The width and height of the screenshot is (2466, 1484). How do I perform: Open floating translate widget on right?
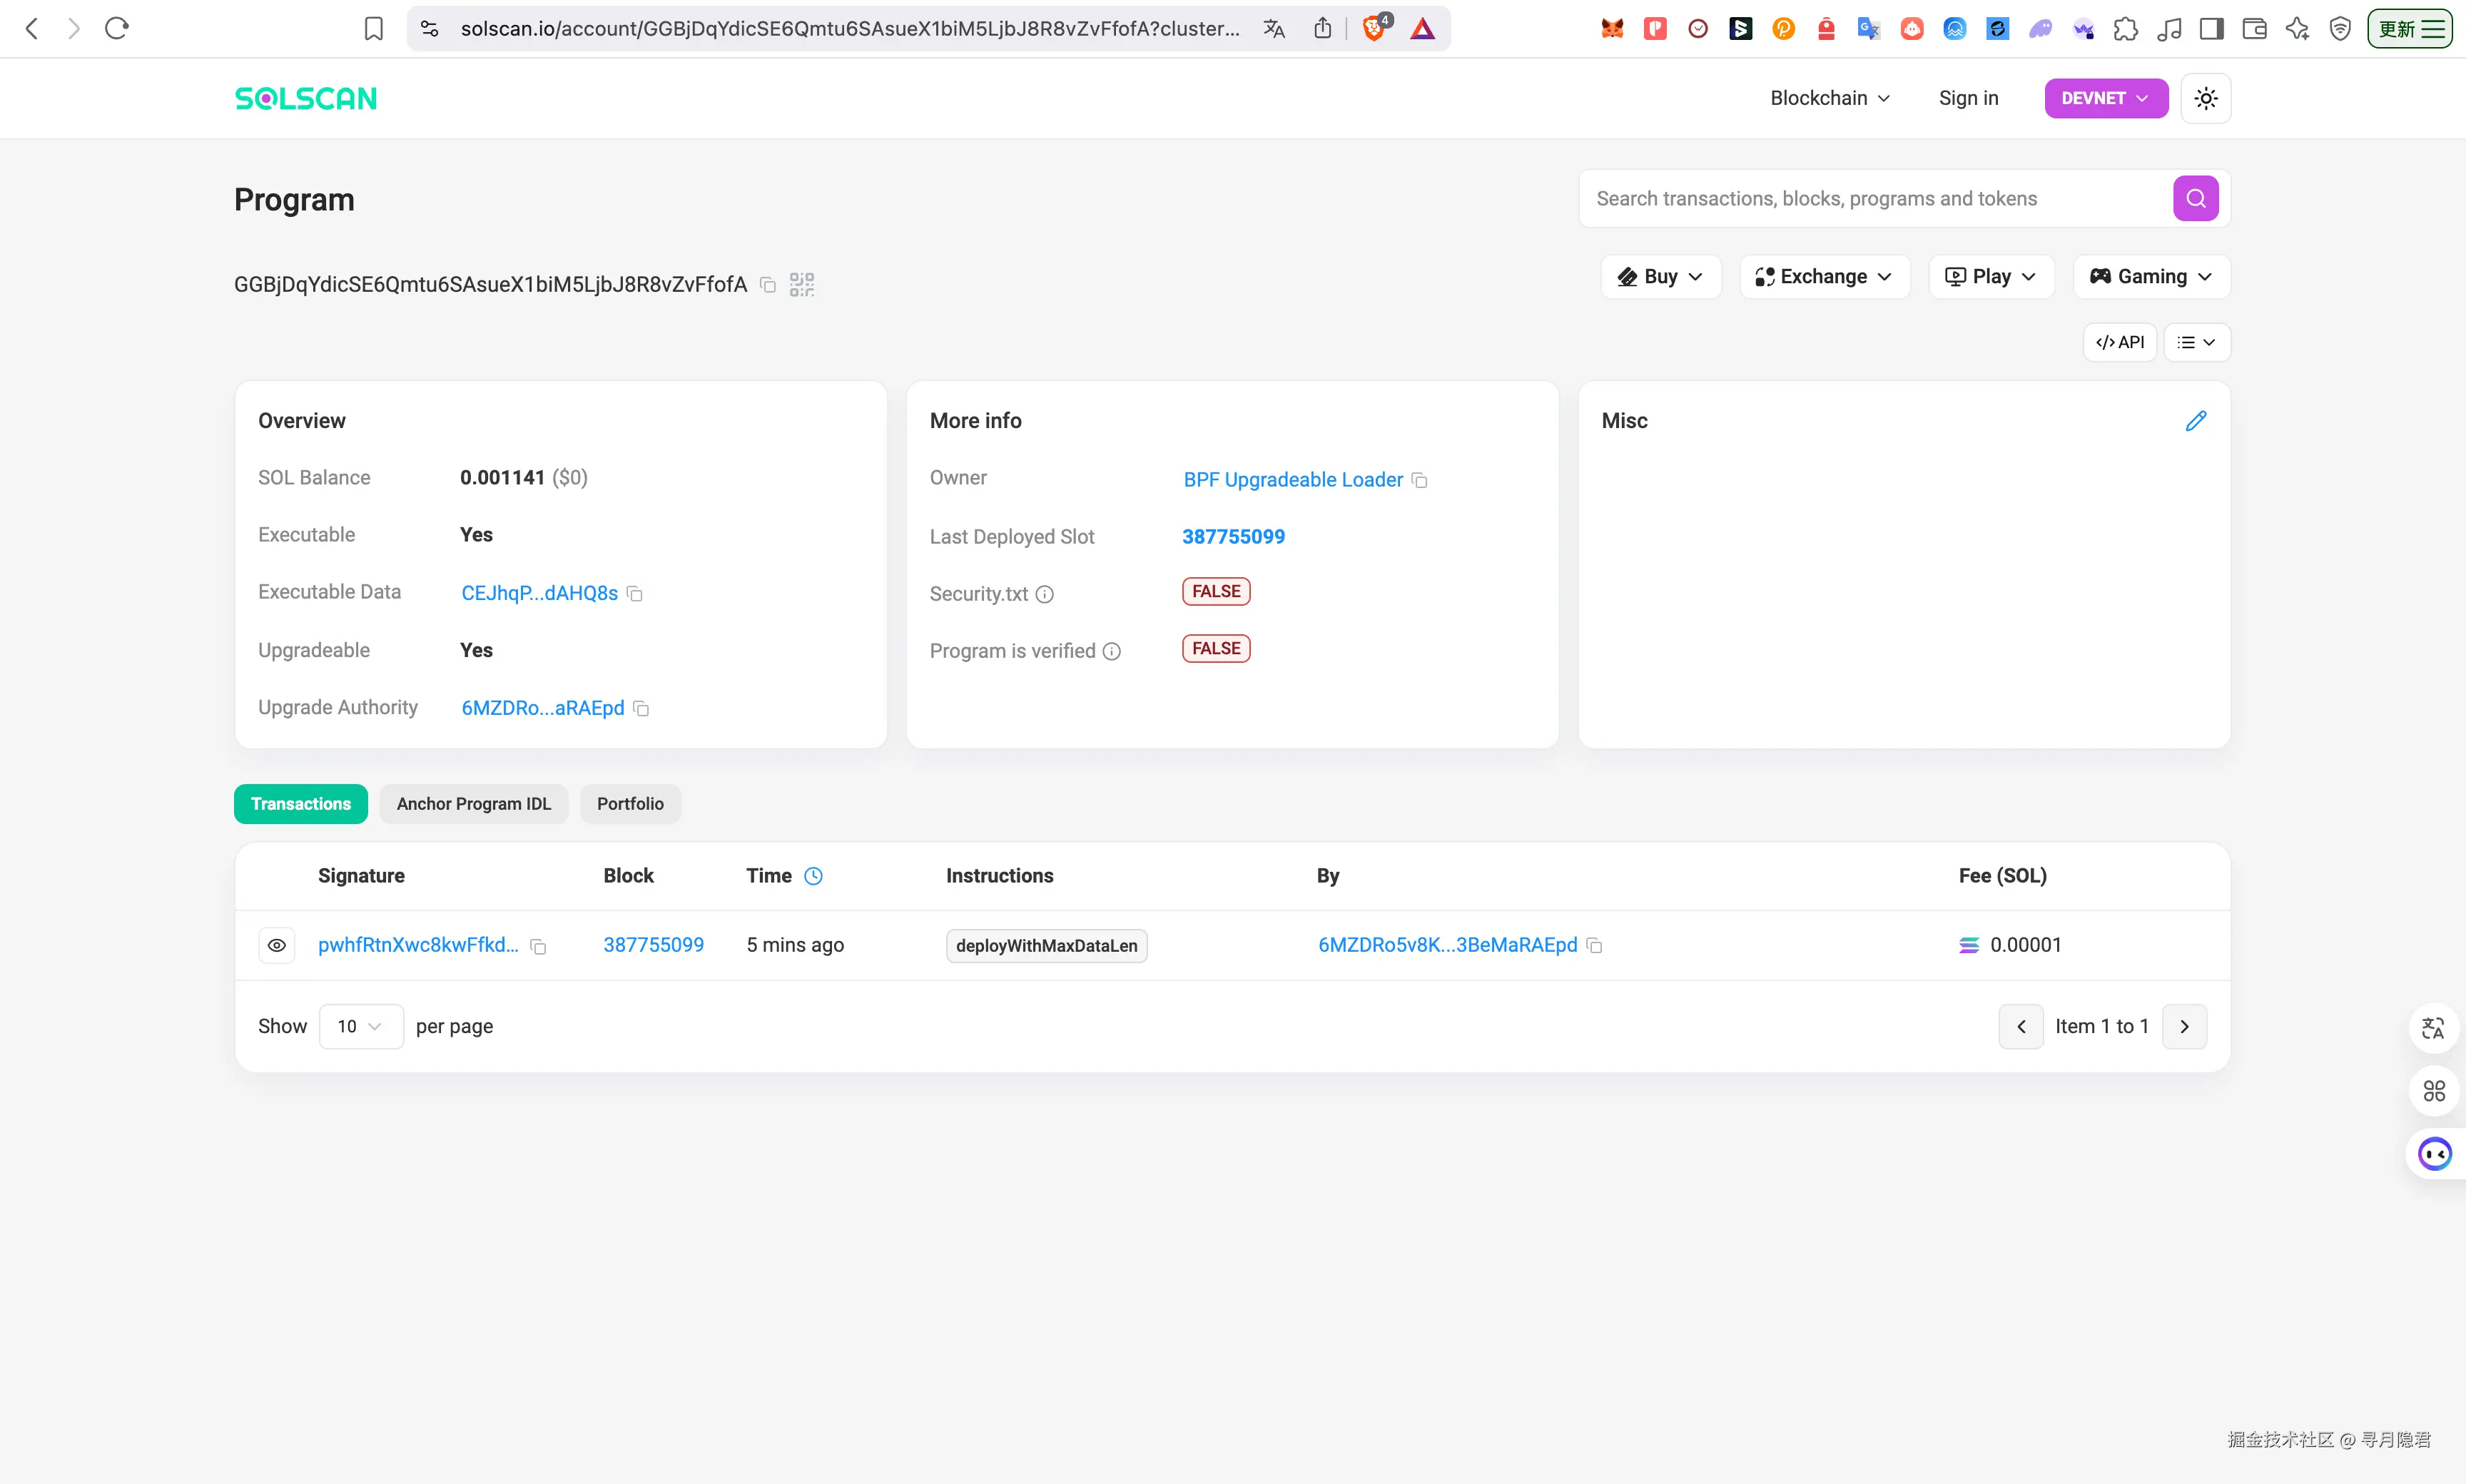[x=2433, y=1028]
